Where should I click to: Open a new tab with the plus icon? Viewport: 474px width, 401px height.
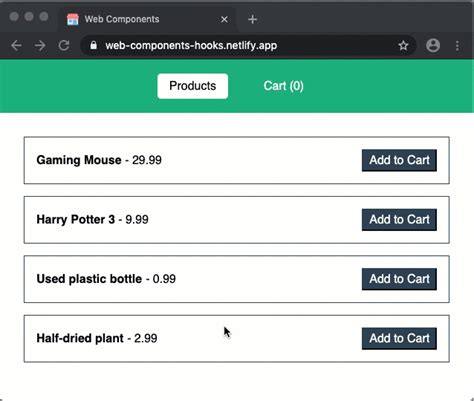(x=252, y=19)
